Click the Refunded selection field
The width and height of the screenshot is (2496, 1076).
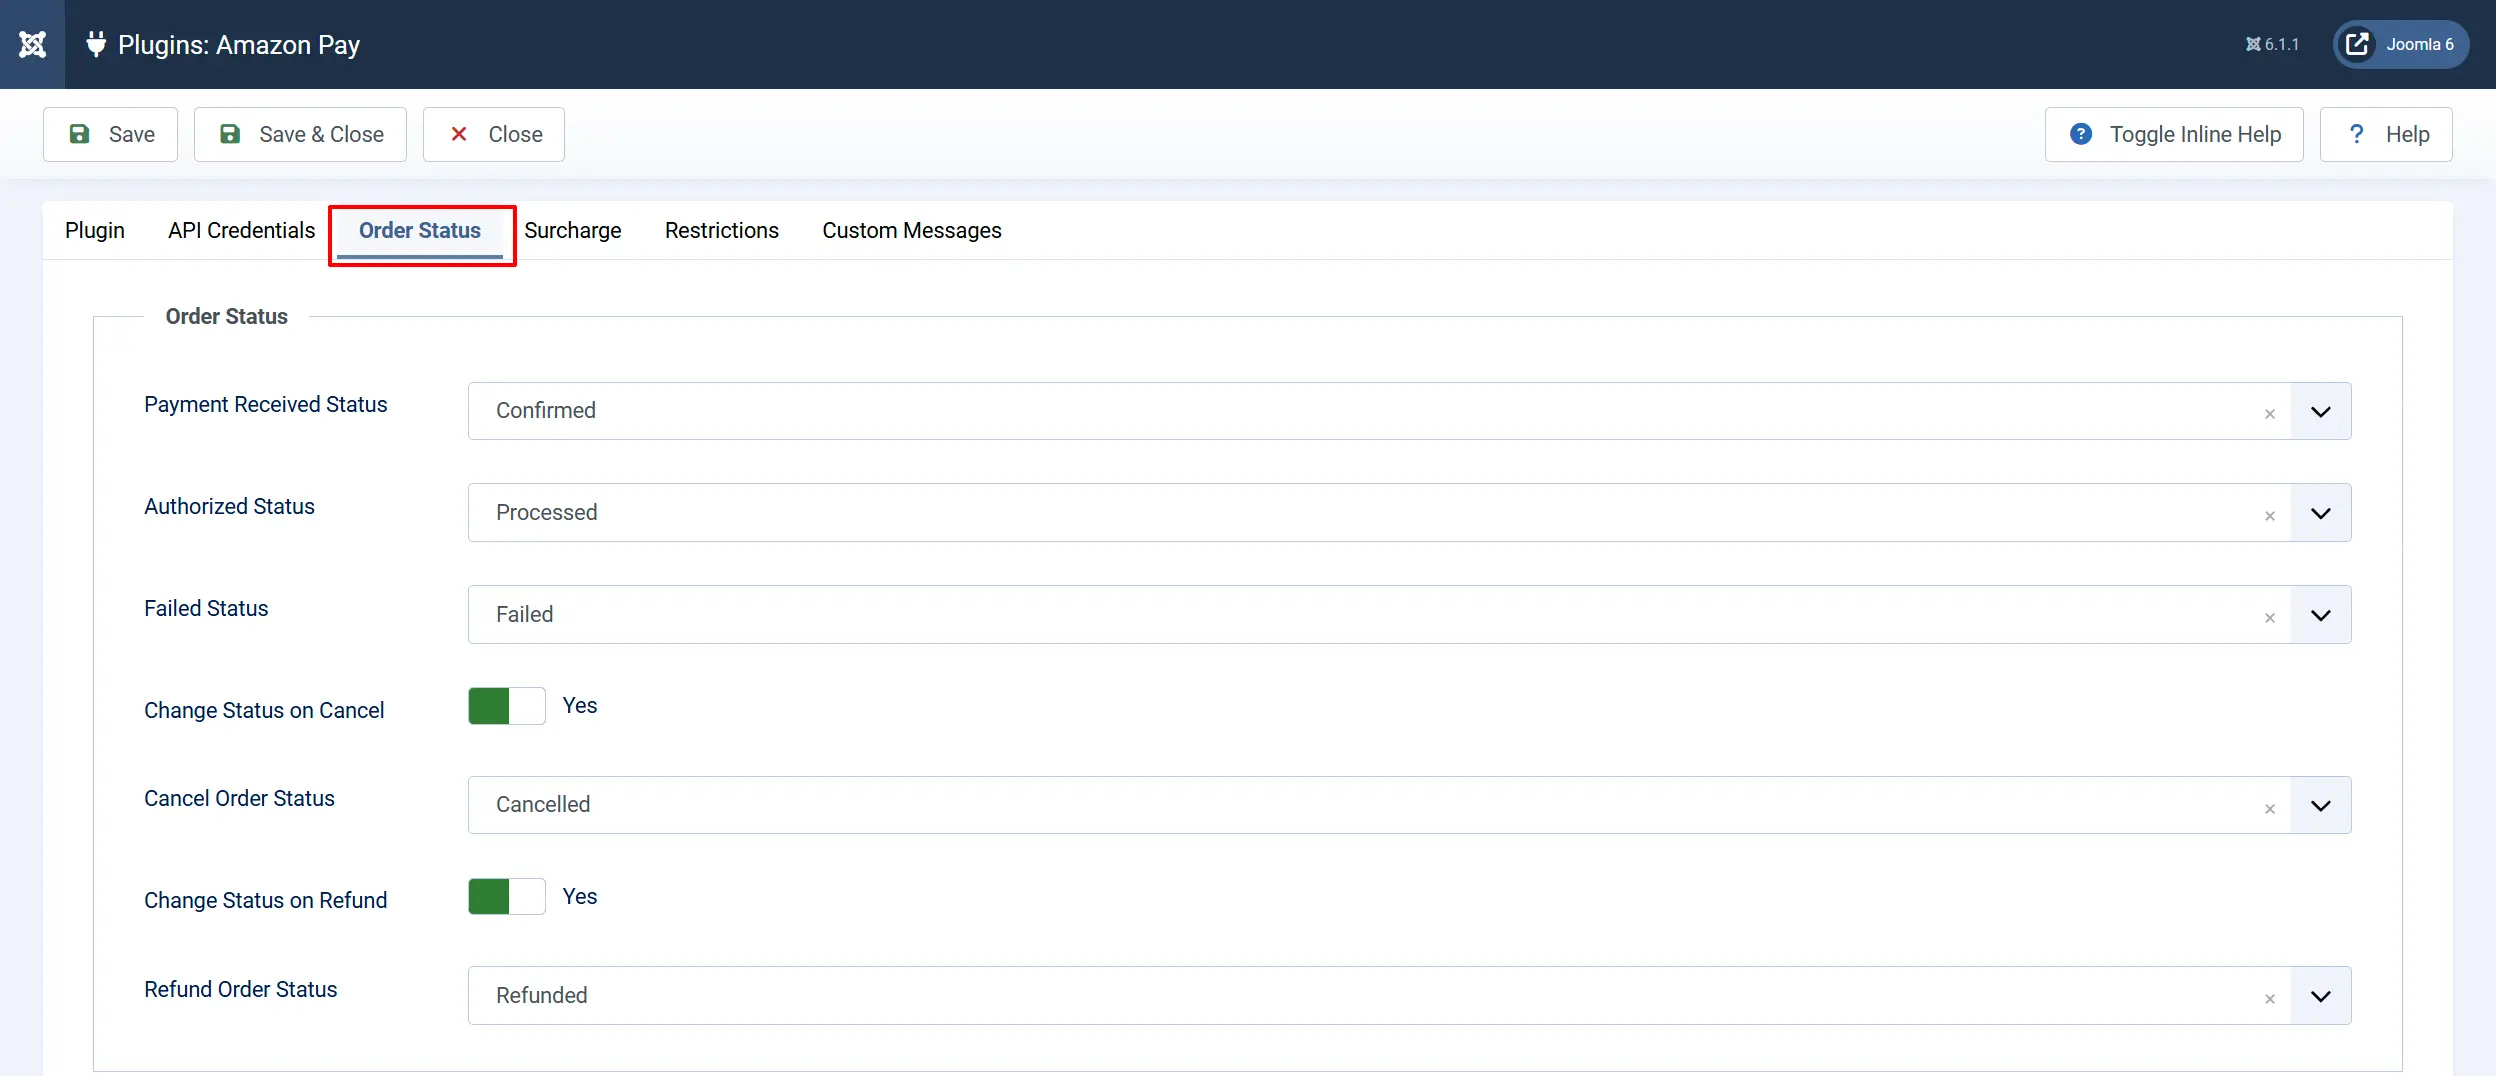point(1409,996)
